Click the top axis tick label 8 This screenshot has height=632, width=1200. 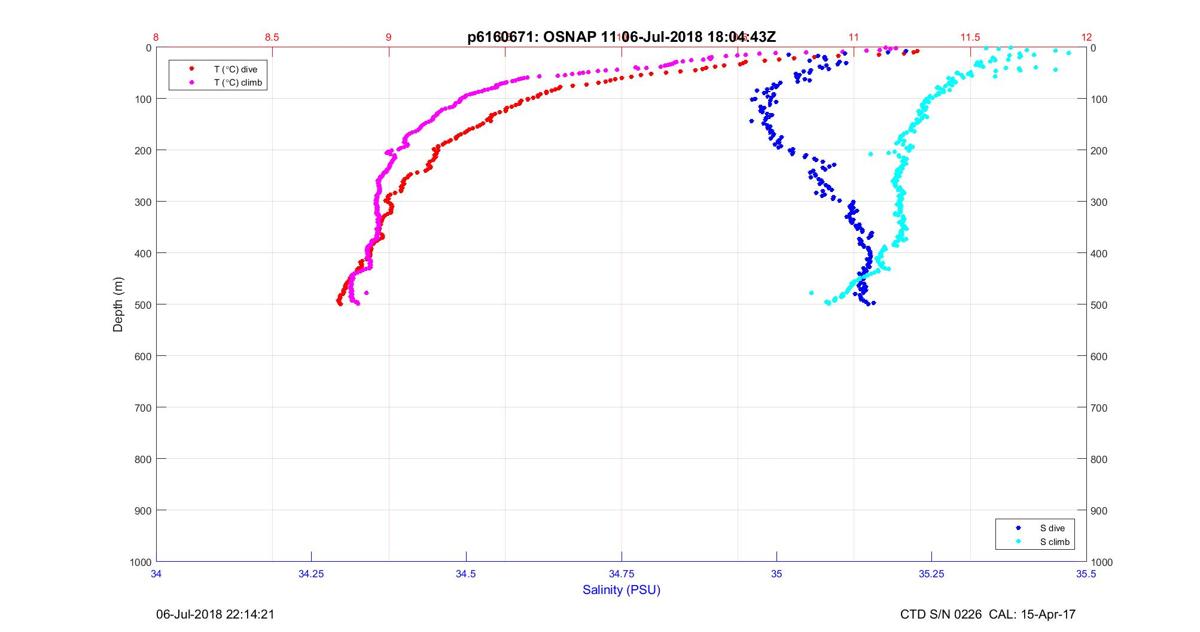[x=156, y=37]
